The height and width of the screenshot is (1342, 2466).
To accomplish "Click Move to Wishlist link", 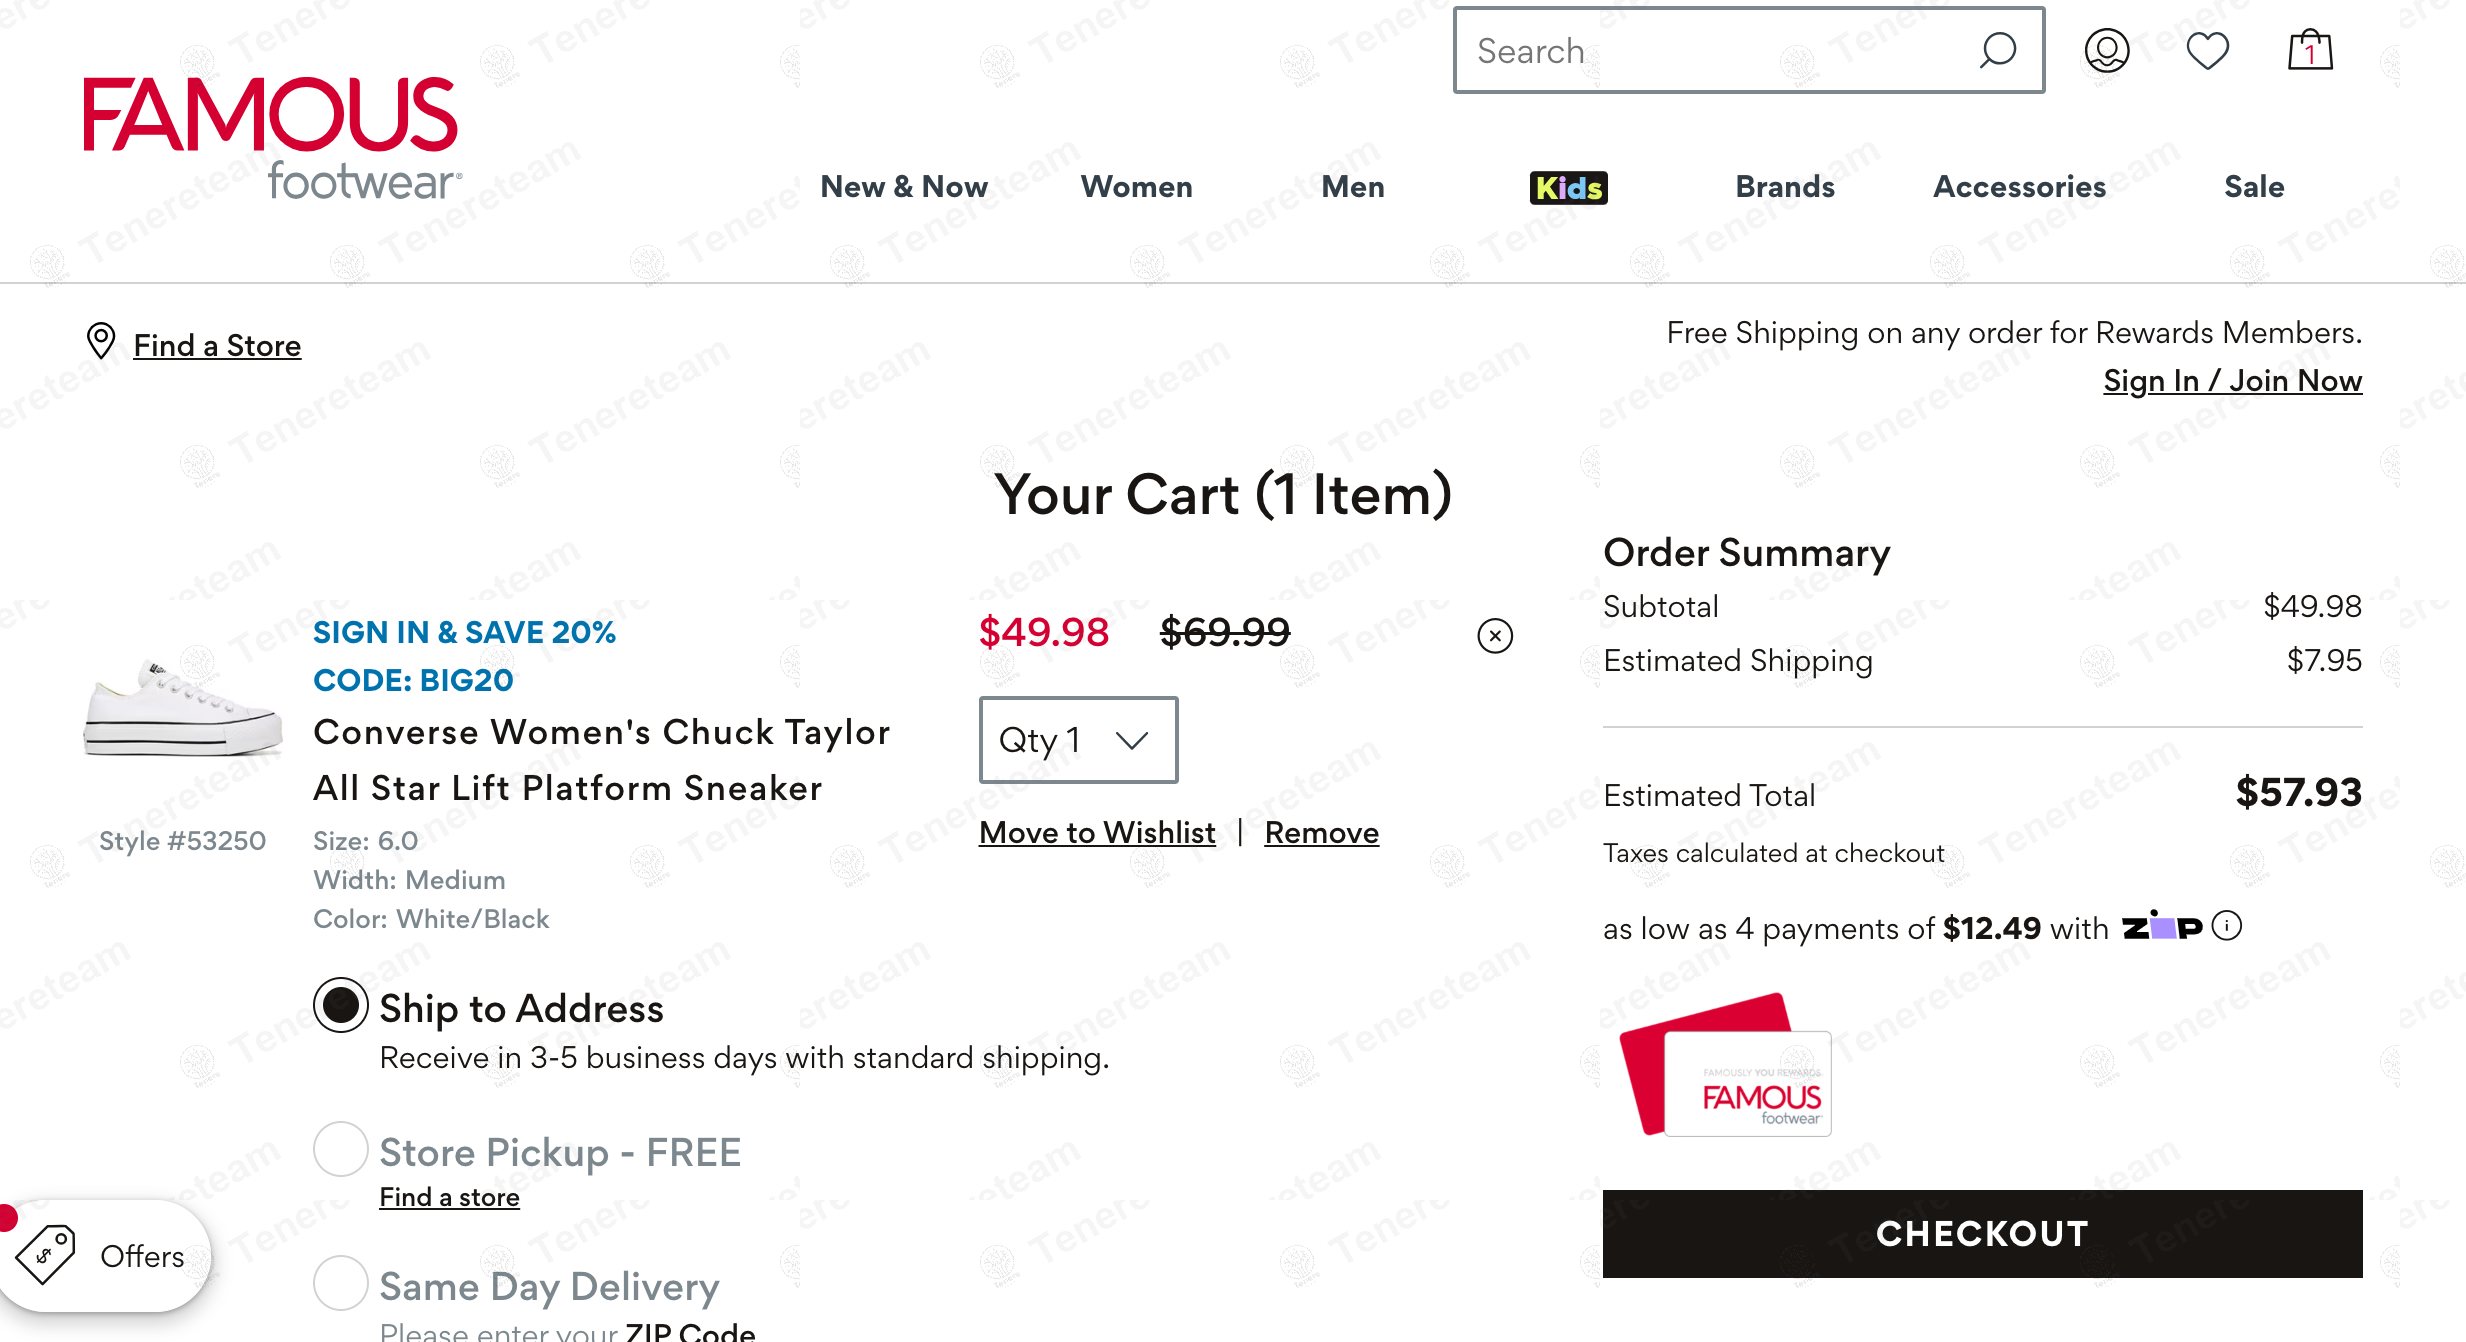I will [x=1097, y=832].
